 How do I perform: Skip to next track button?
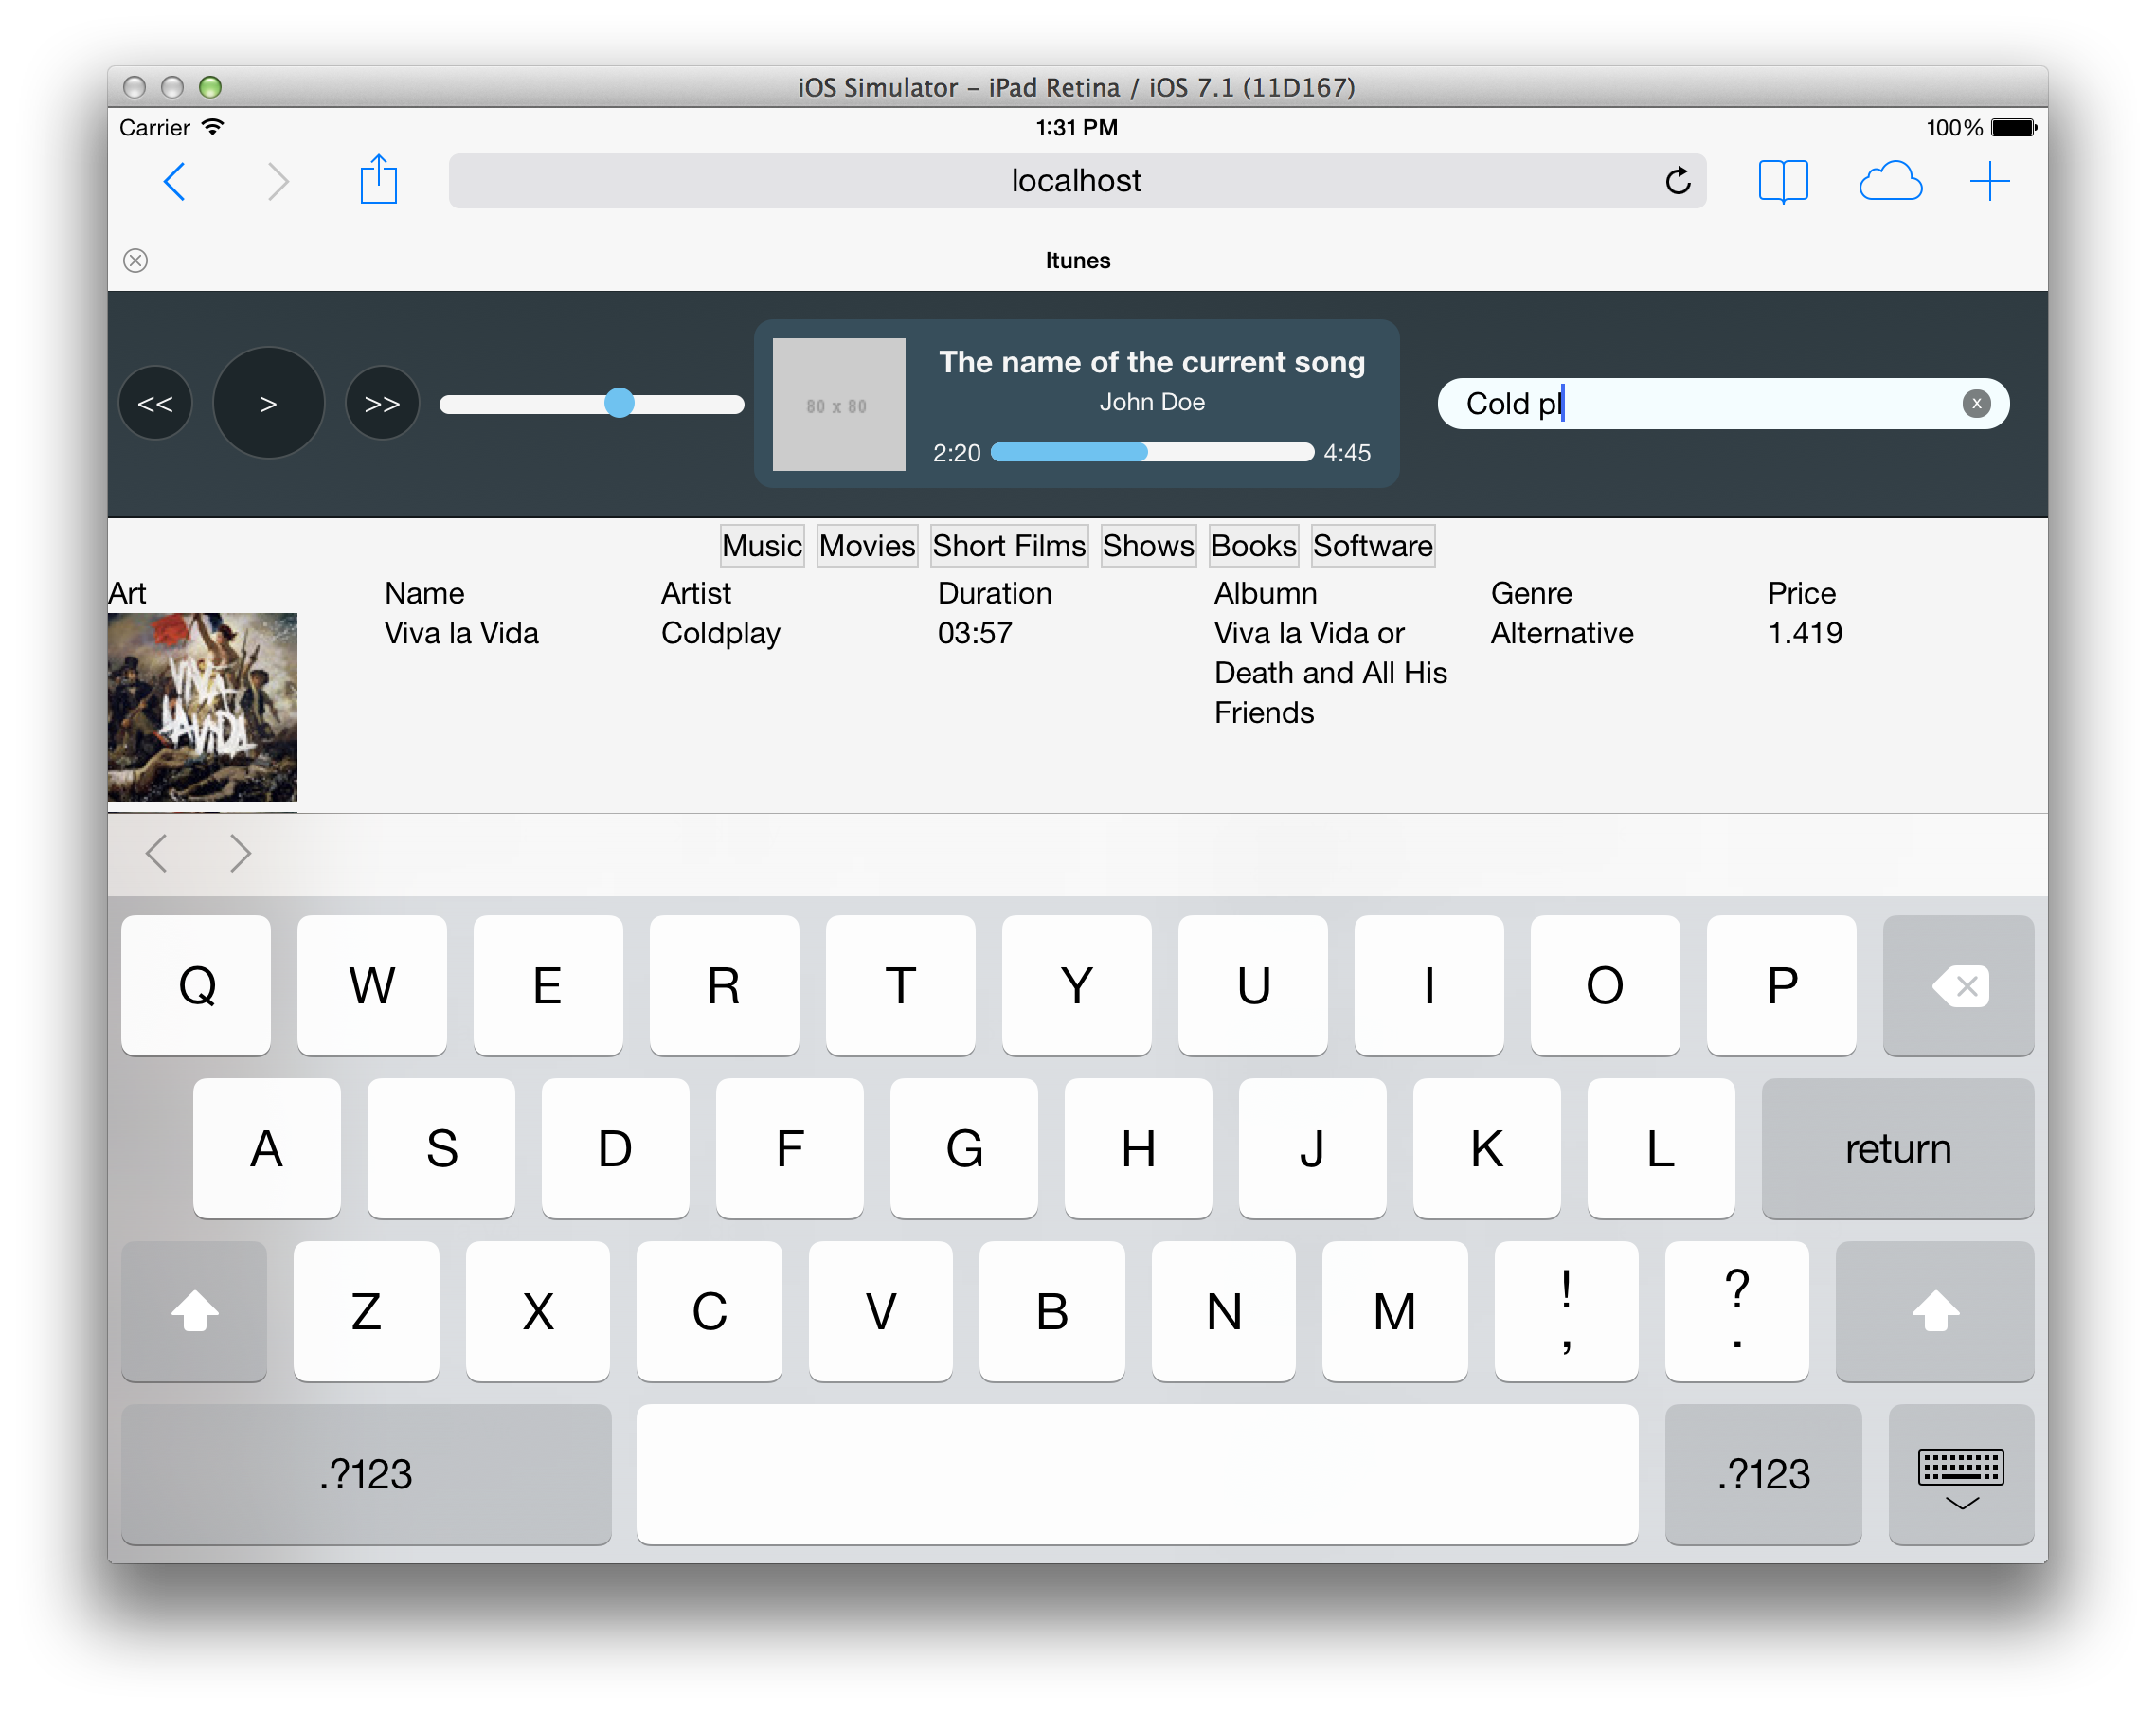pyautogui.click(x=382, y=404)
